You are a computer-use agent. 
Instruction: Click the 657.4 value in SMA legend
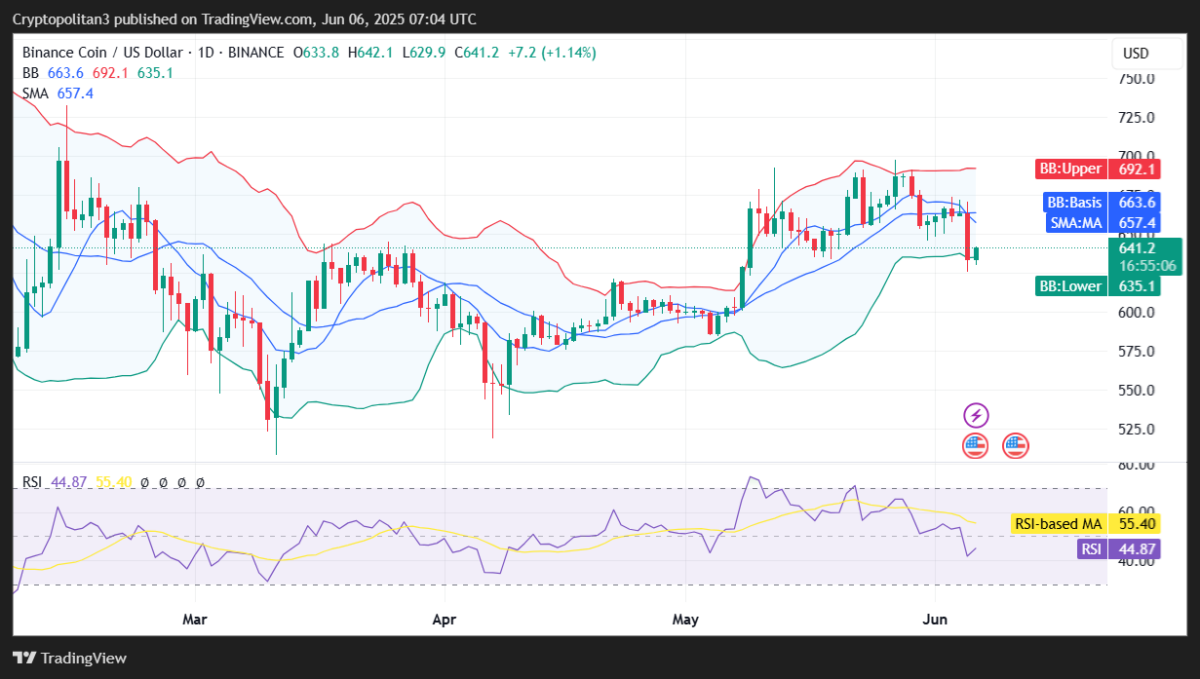click(76, 93)
